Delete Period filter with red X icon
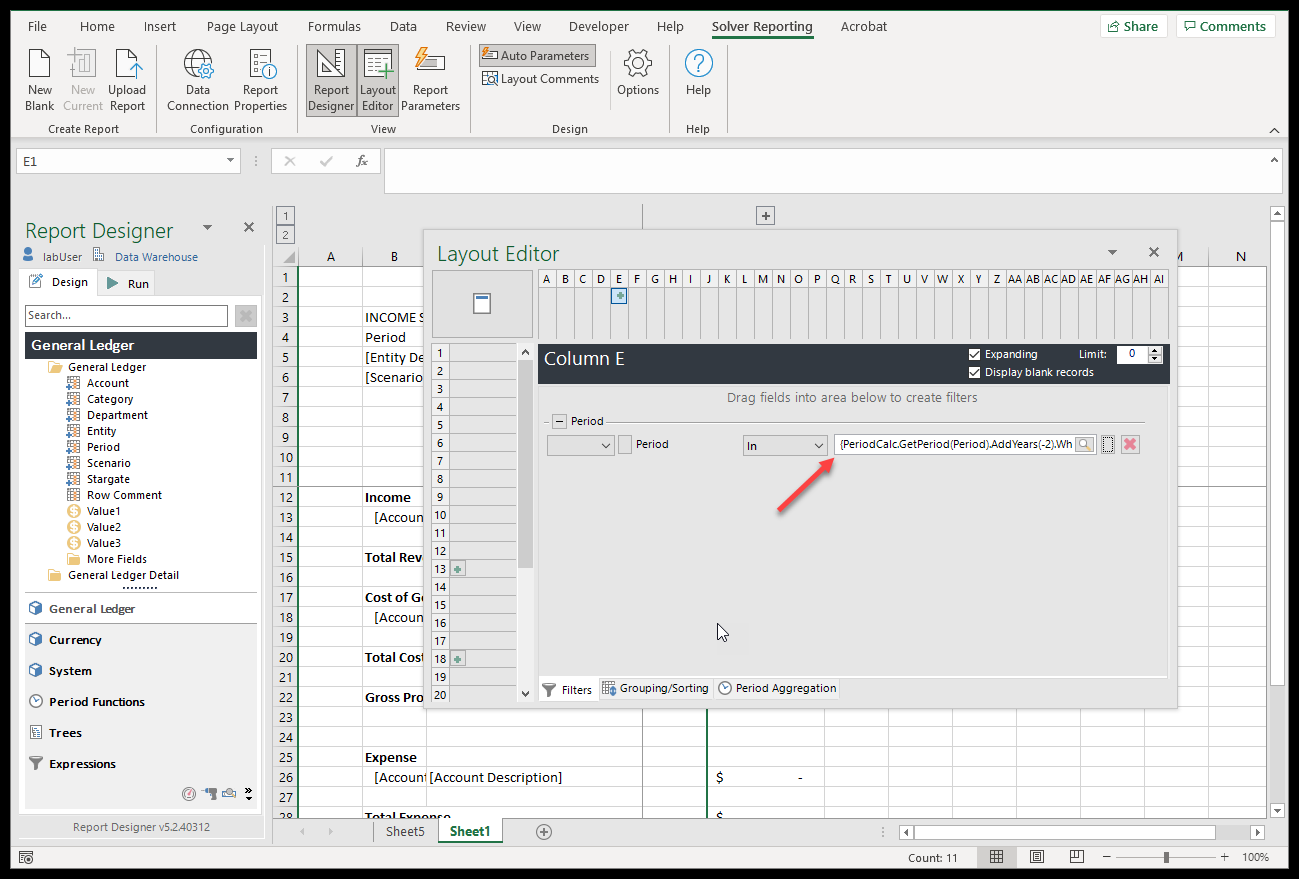This screenshot has height=879, width=1299. click(x=1130, y=445)
